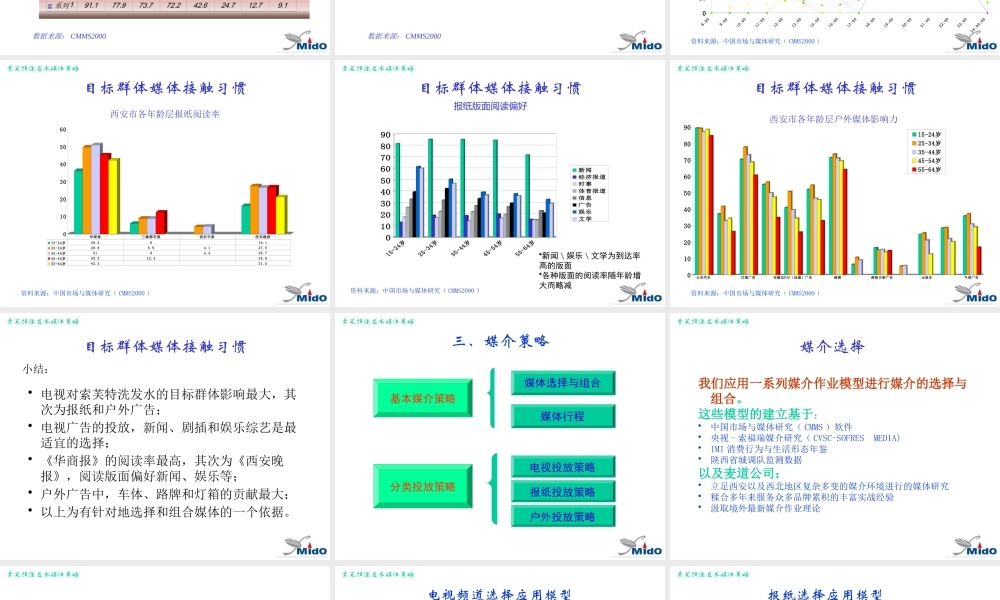This screenshot has width=1000, height=600.
Task: Click bullet 陕西省城调队监测数据
Action: 750,460
